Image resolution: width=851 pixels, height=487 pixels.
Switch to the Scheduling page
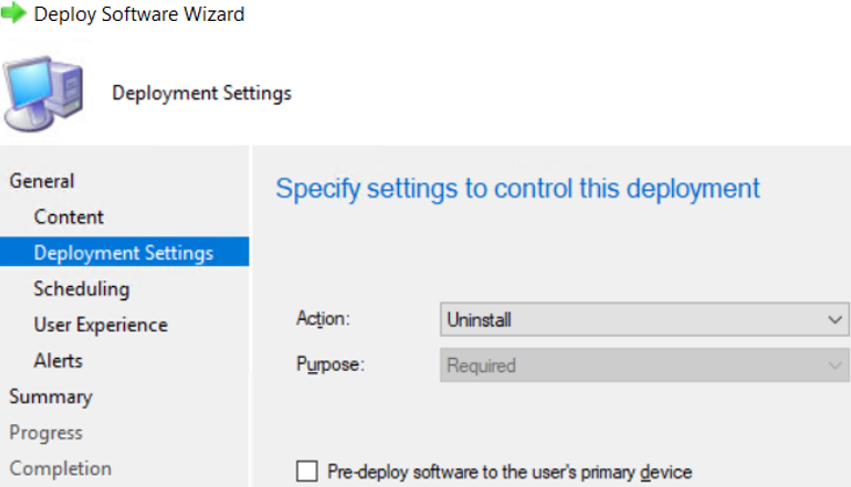(81, 289)
